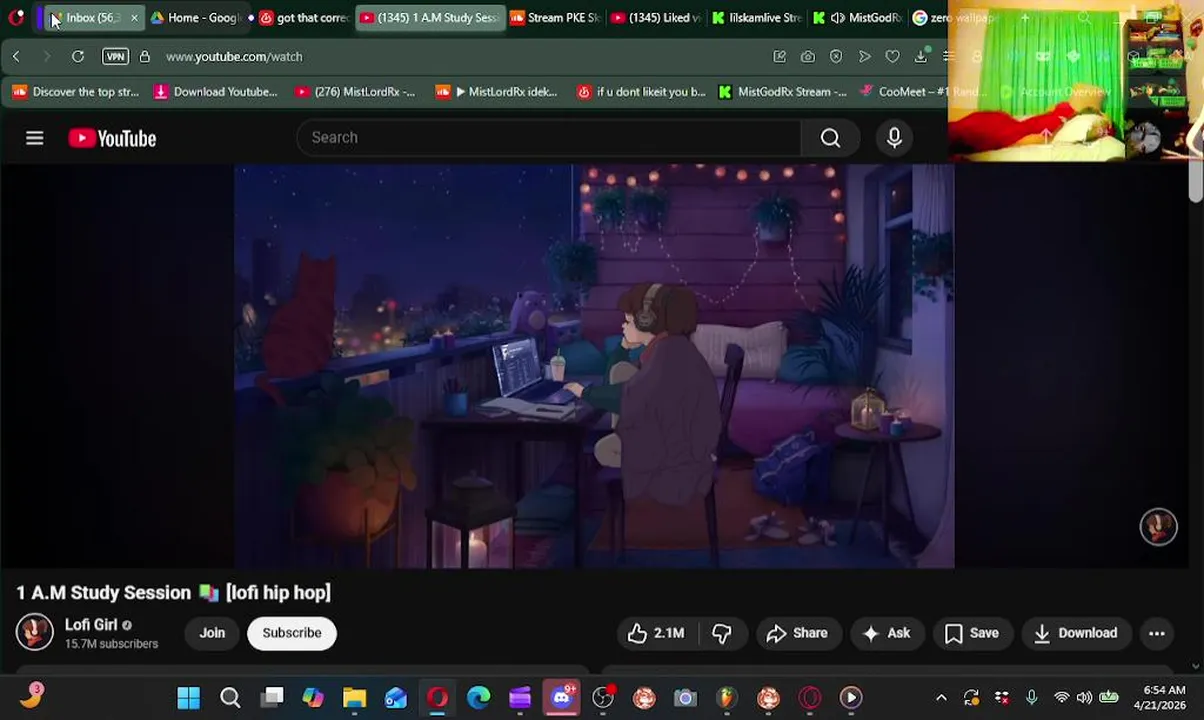The height and width of the screenshot is (720, 1204).
Task: Go back with the browser back arrow
Action: coord(16,57)
